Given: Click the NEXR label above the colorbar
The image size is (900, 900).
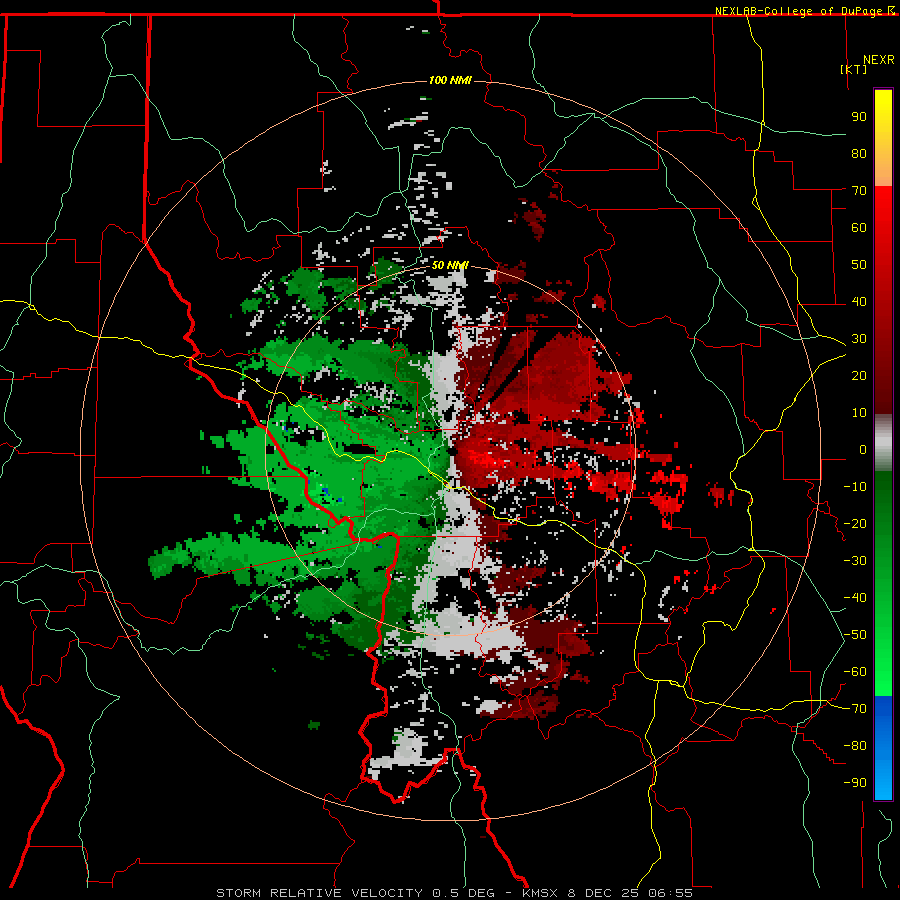Looking at the screenshot, I should 879,60.
